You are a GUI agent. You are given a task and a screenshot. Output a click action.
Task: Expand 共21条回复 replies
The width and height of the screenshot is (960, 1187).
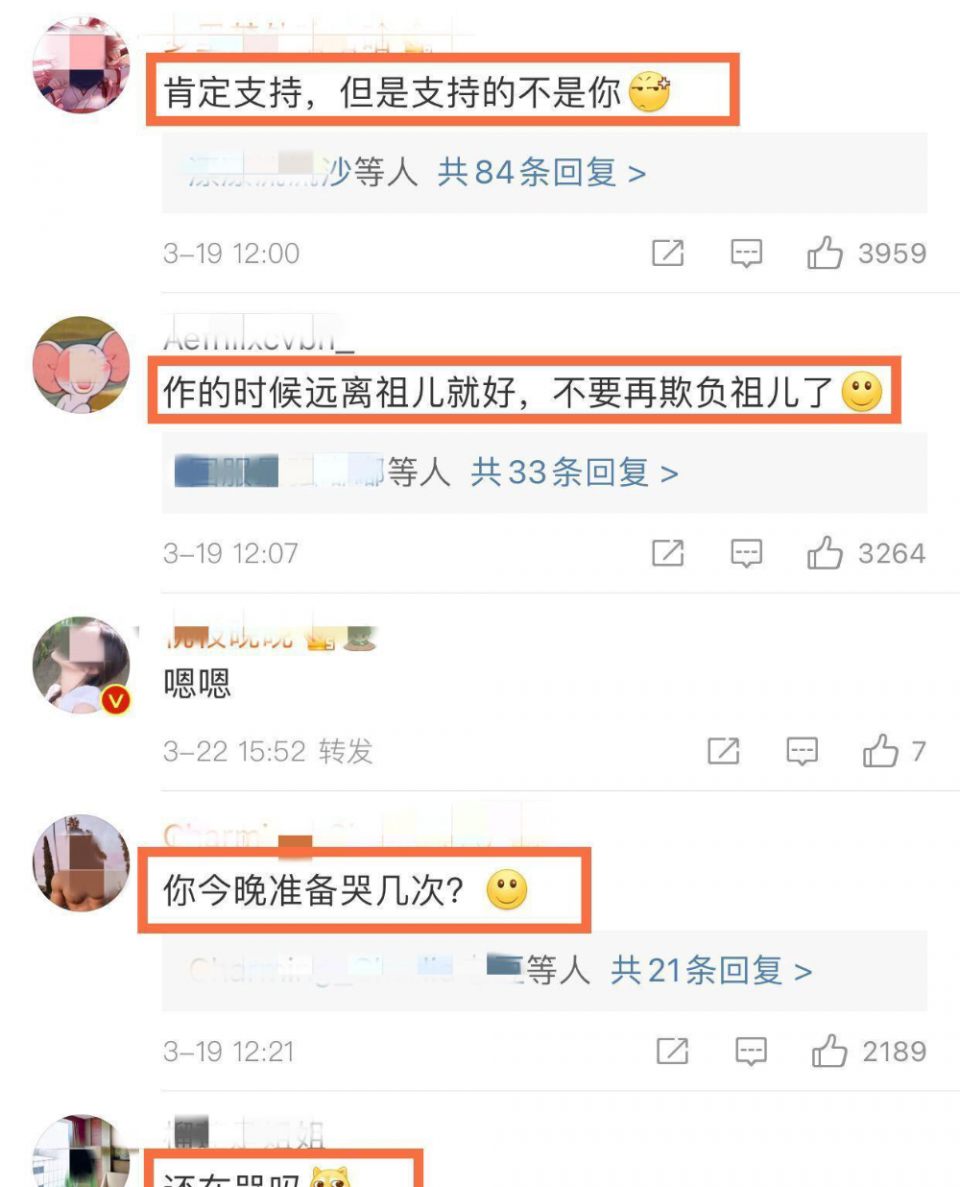(x=712, y=970)
